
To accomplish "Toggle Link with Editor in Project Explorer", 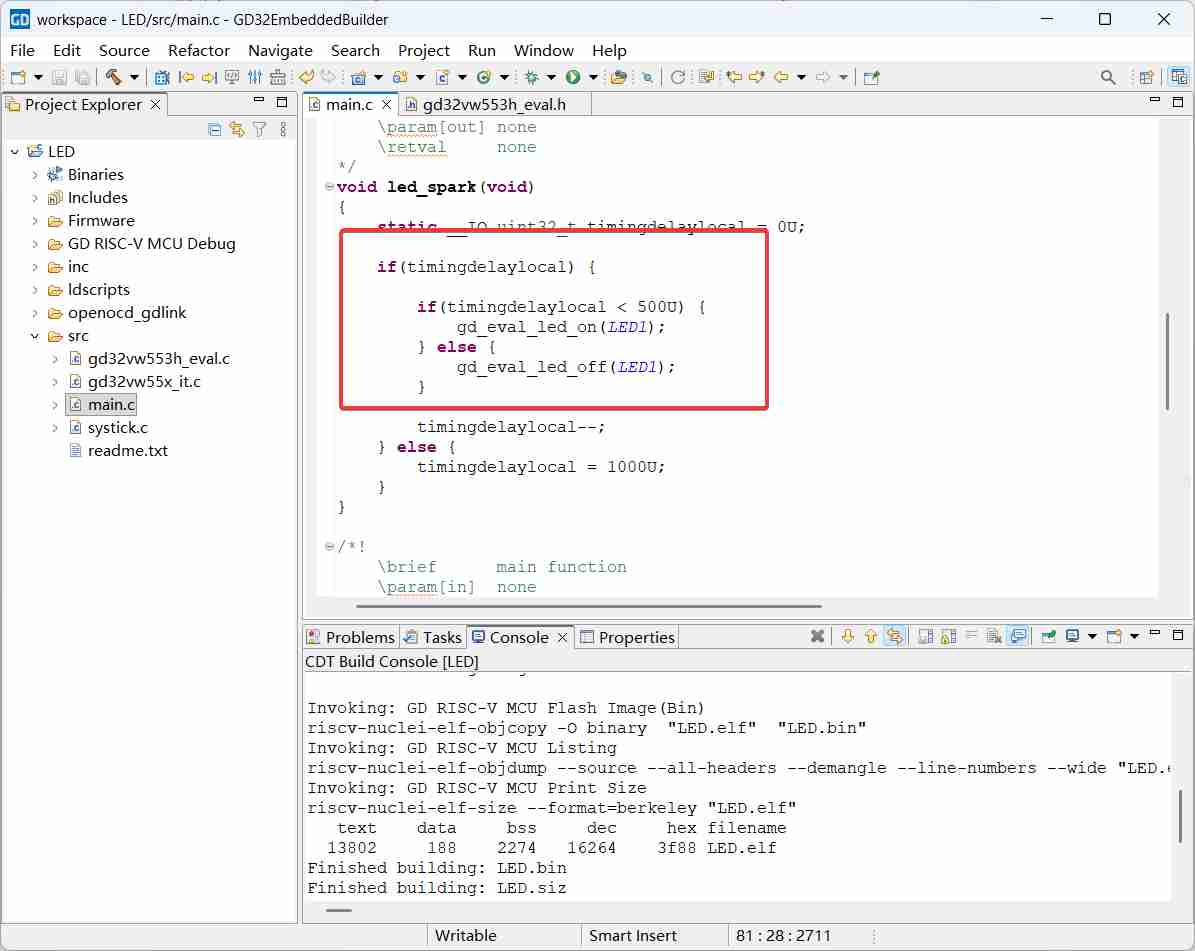I will point(236,129).
